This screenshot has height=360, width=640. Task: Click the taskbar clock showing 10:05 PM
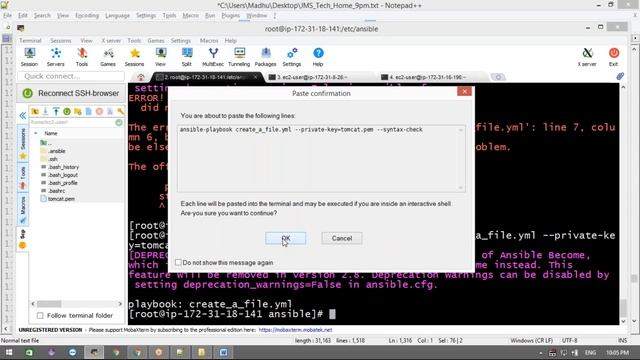tap(617, 353)
